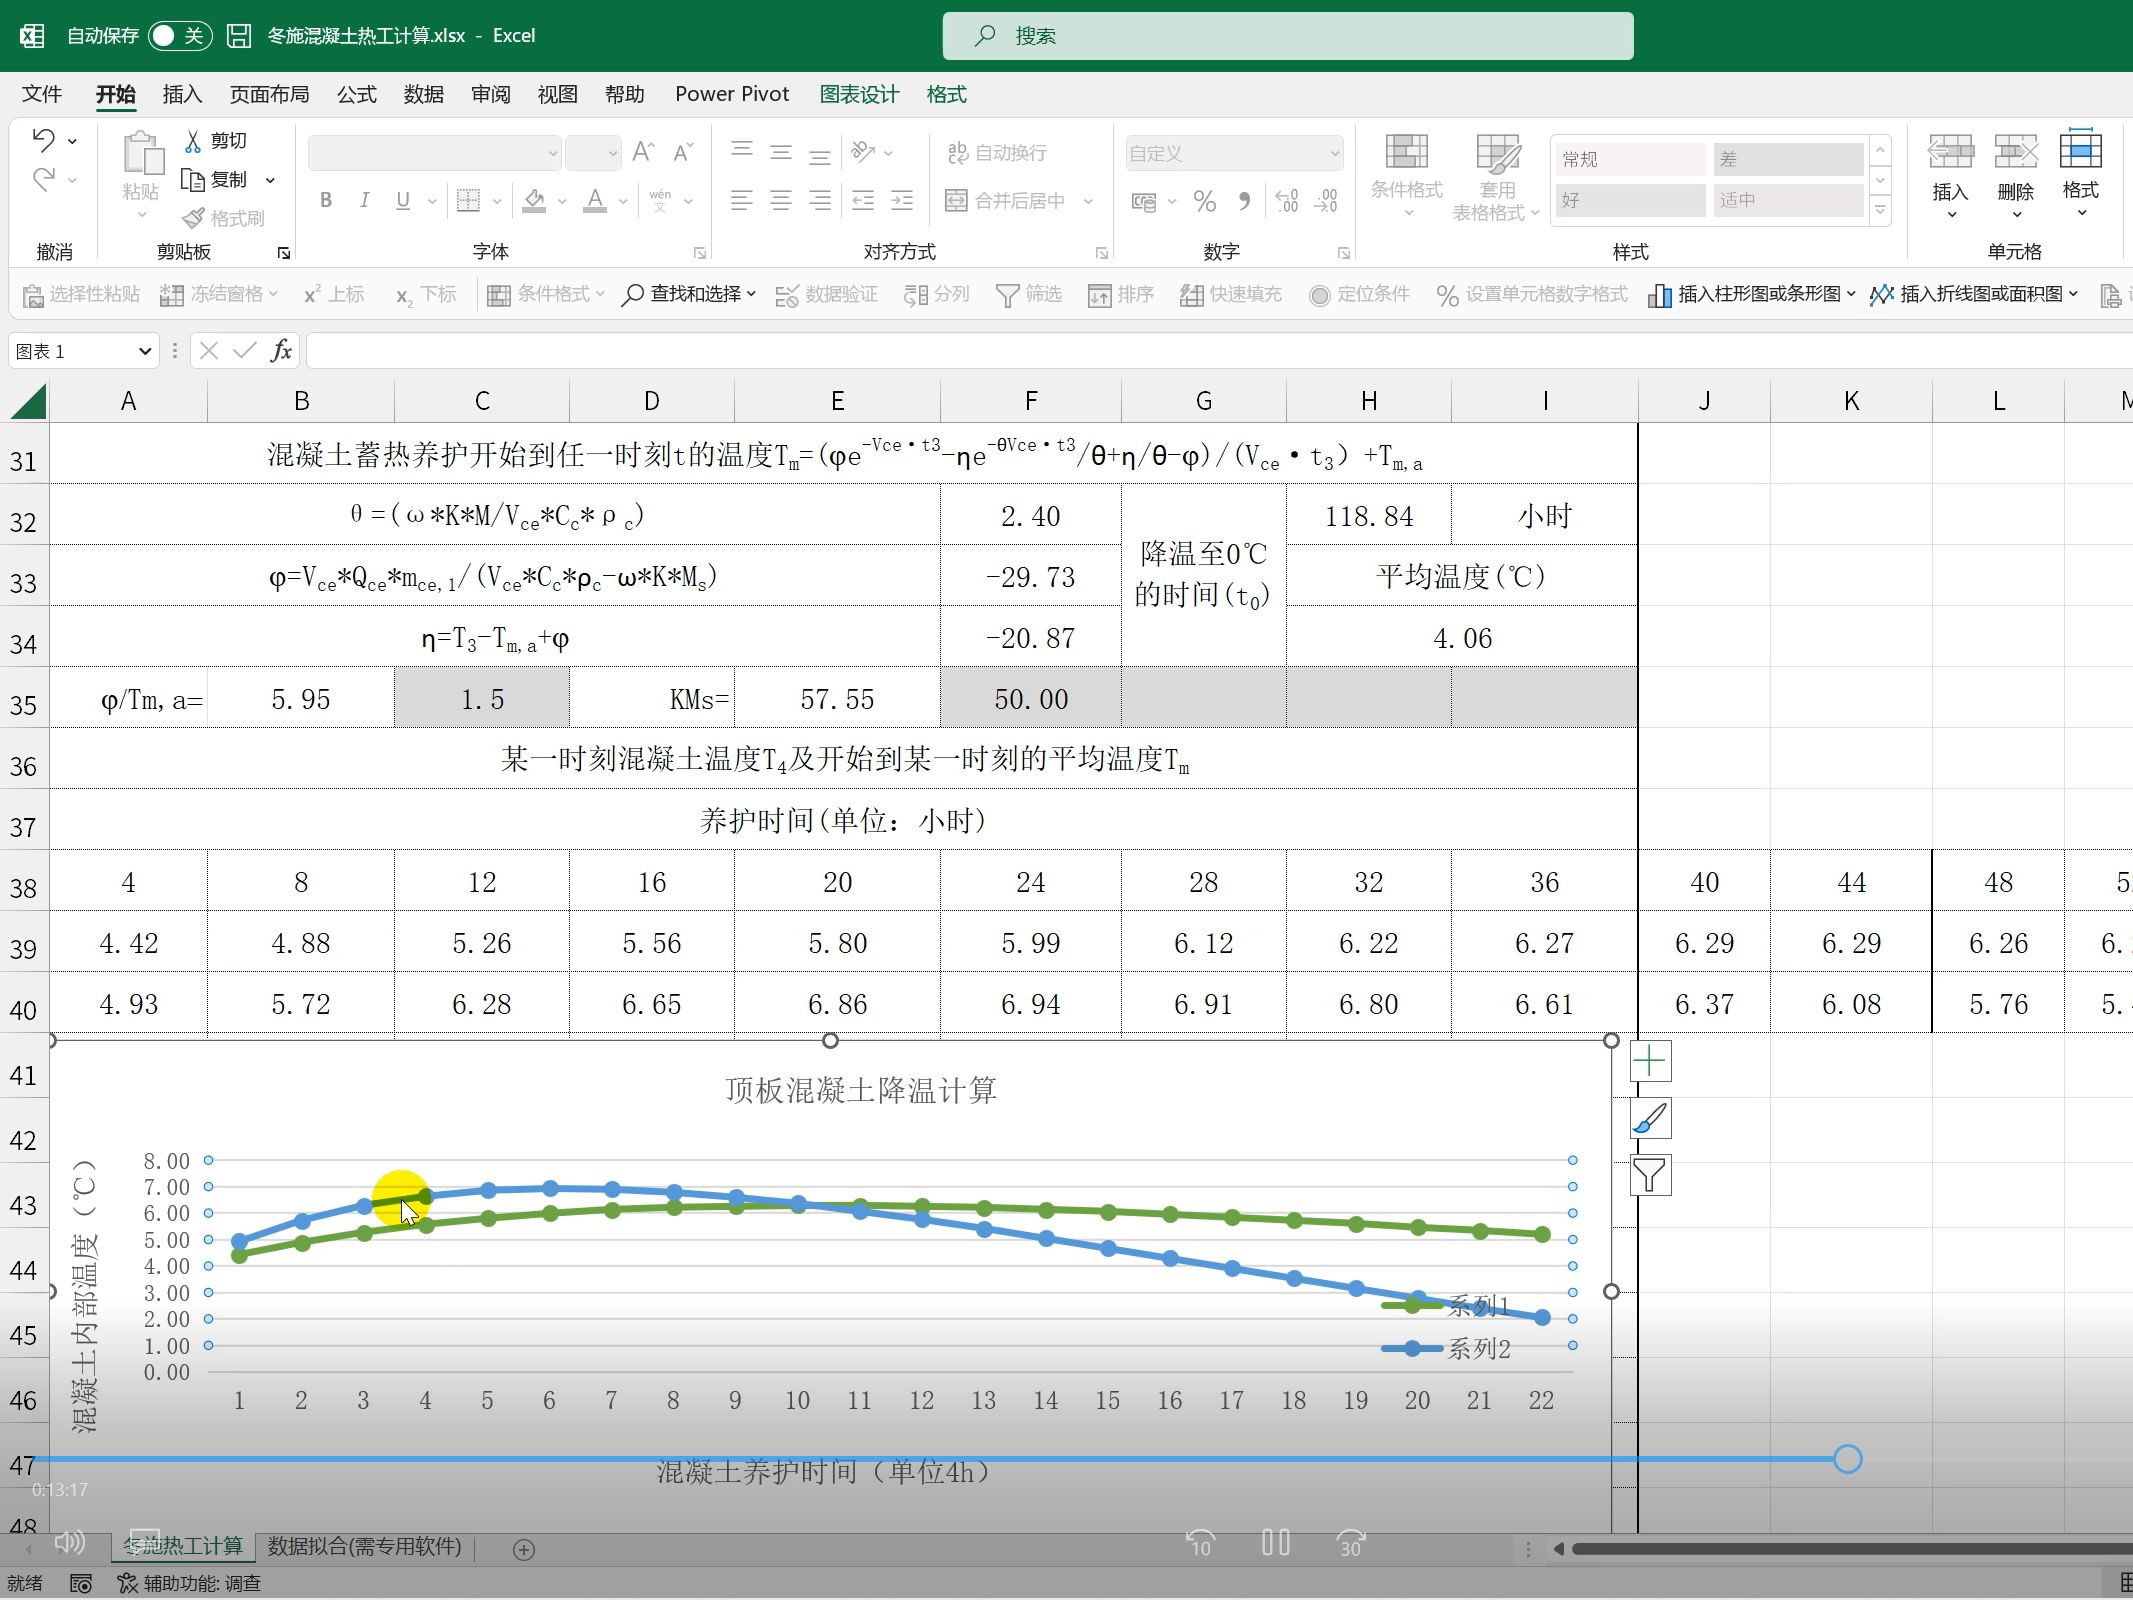Toggle 自动换行 wrap text
The width and height of the screenshot is (2133, 1600).
click(x=994, y=152)
